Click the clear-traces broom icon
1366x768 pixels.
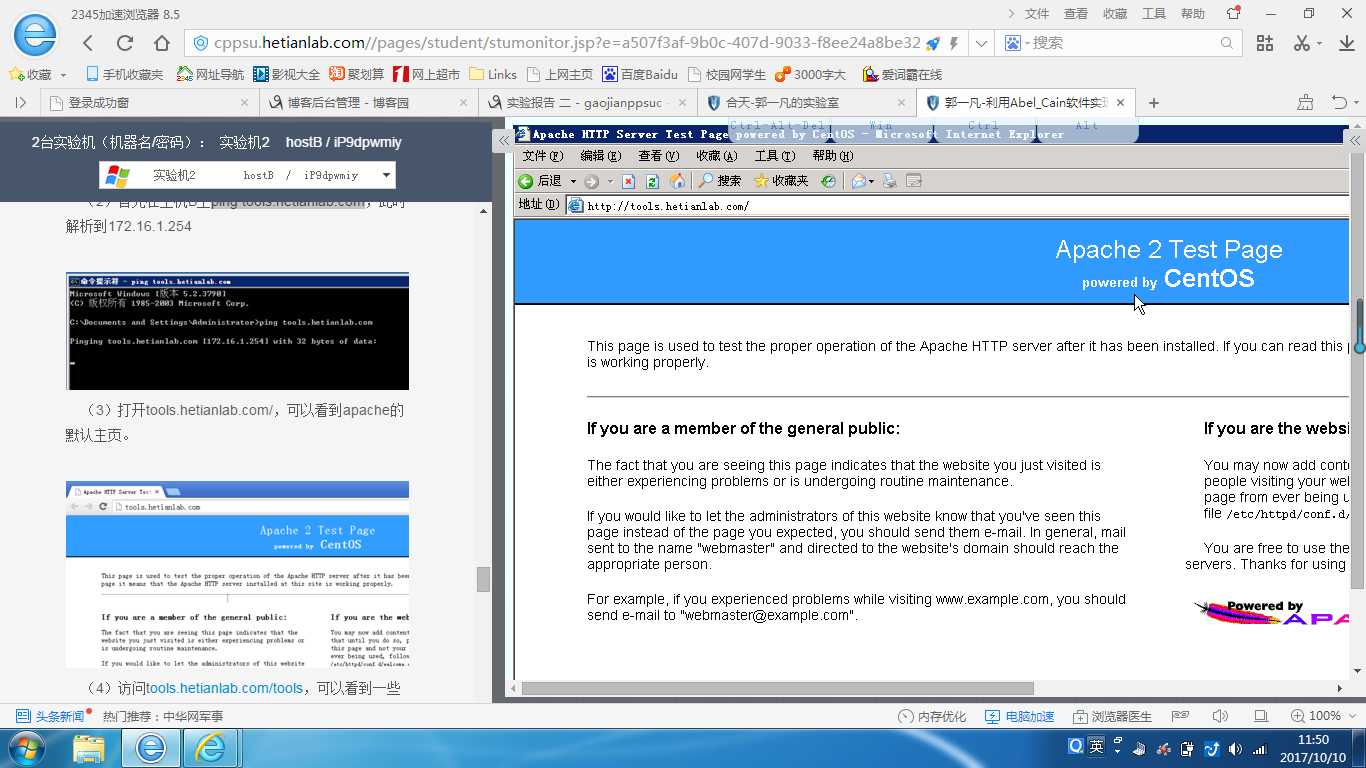[x=1305, y=102]
